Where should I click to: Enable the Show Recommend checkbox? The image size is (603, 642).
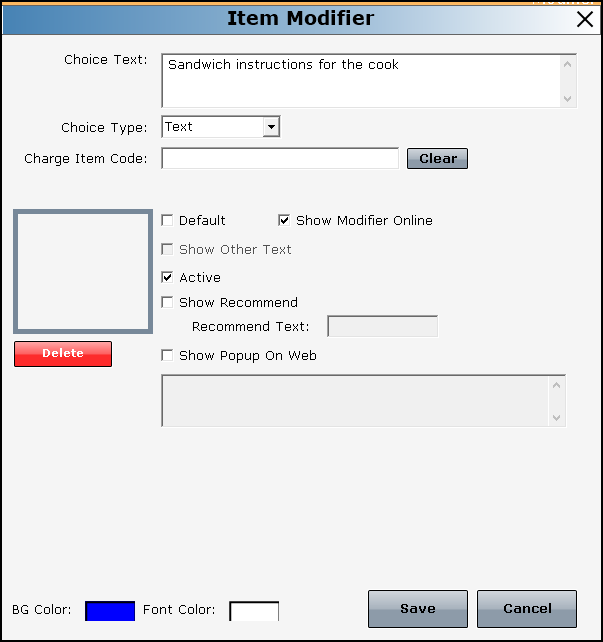point(168,303)
